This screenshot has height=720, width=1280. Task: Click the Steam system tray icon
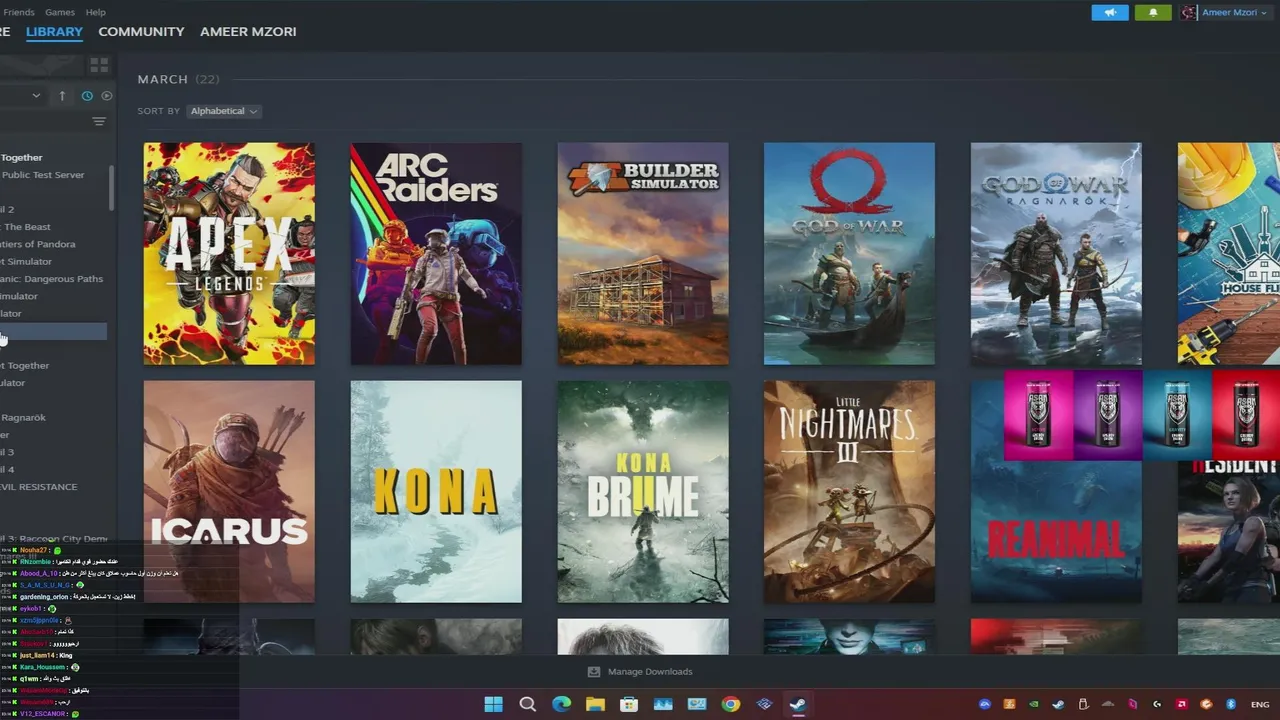(1059, 704)
